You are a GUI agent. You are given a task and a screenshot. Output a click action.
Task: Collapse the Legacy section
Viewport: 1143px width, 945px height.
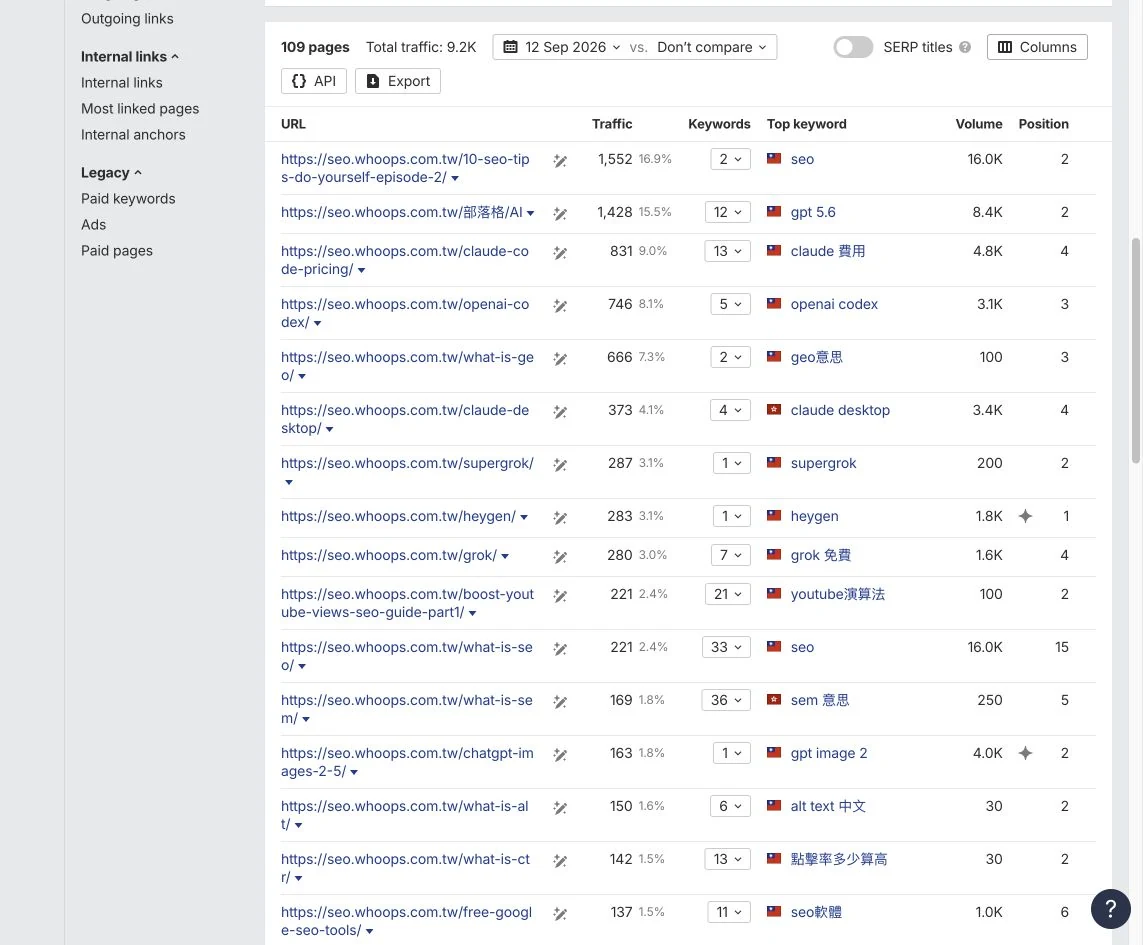[x=111, y=173]
